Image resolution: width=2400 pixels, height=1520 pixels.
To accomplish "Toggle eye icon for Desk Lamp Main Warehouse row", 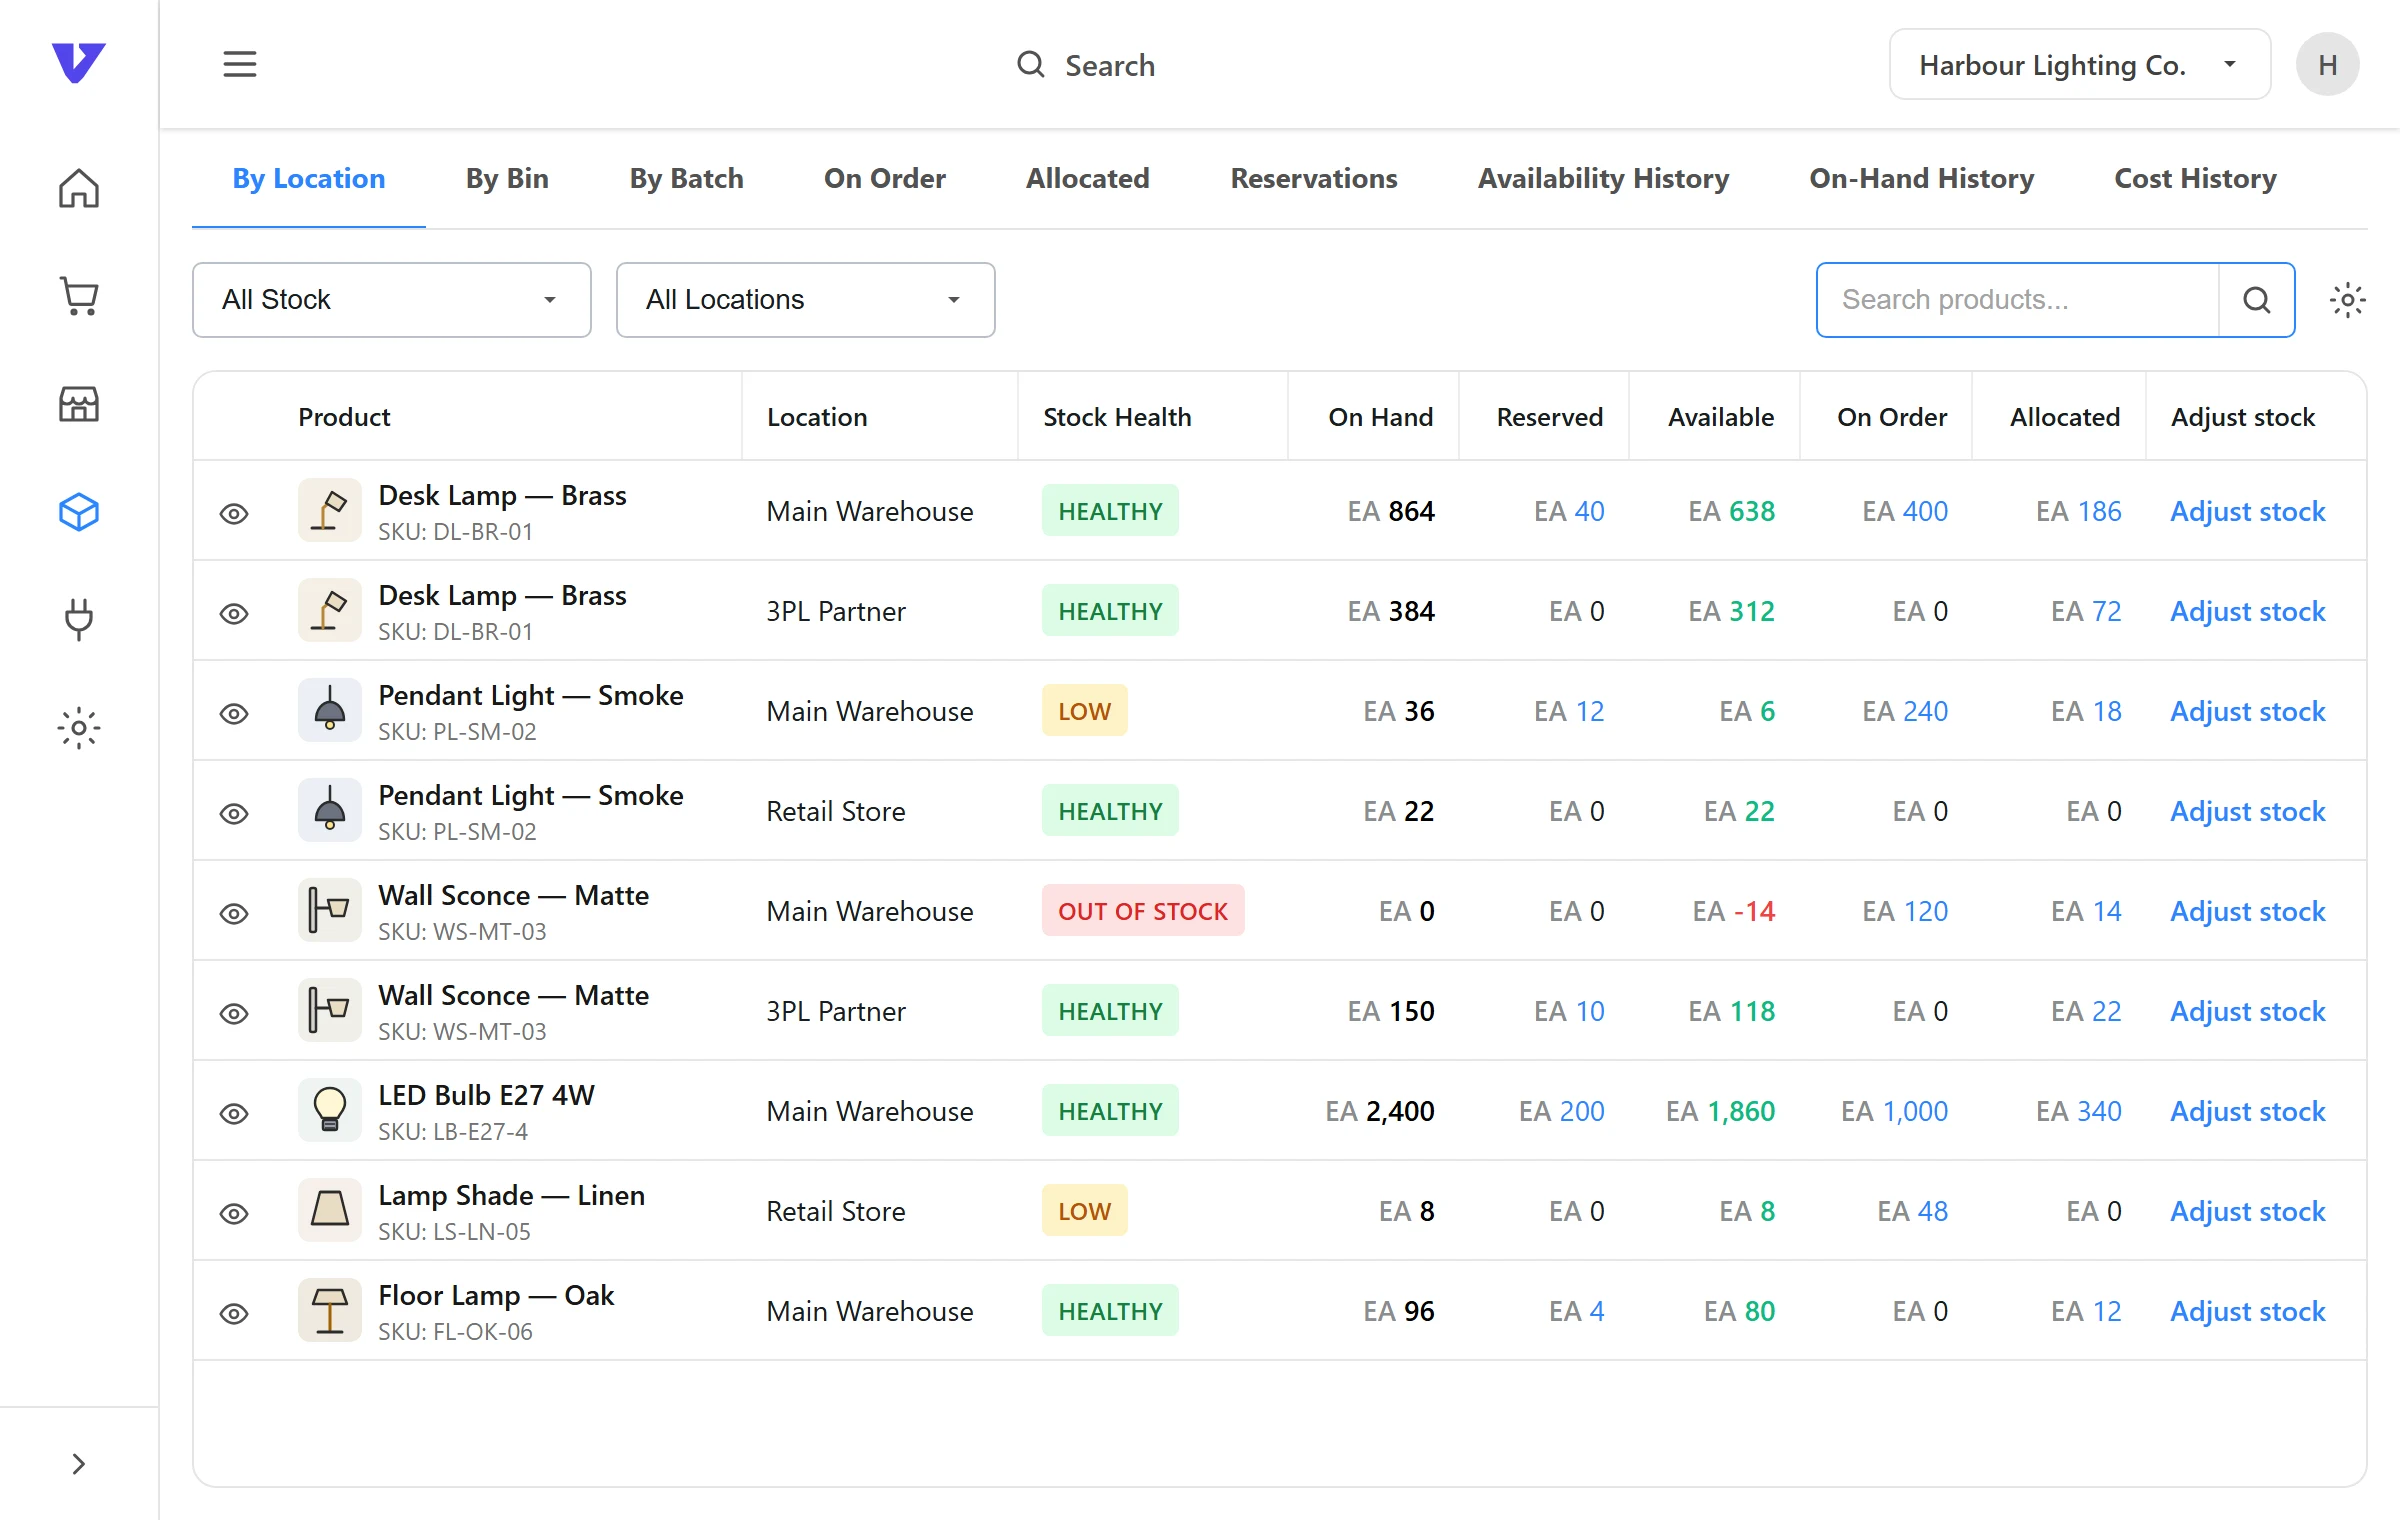I will point(234,513).
